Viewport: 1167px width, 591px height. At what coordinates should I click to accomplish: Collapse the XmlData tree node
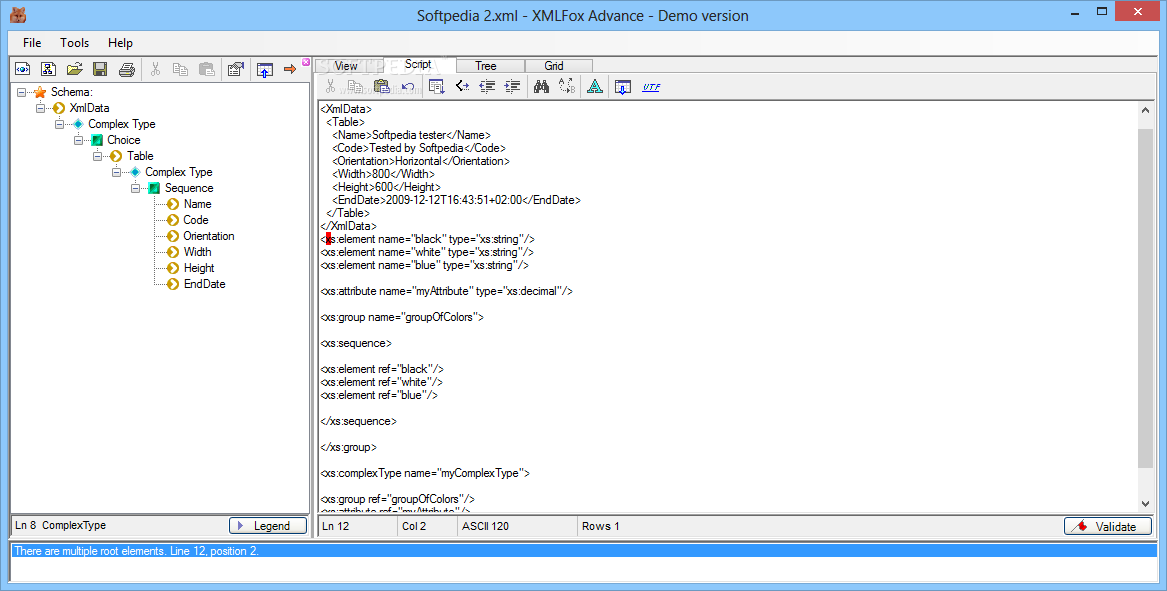point(40,108)
